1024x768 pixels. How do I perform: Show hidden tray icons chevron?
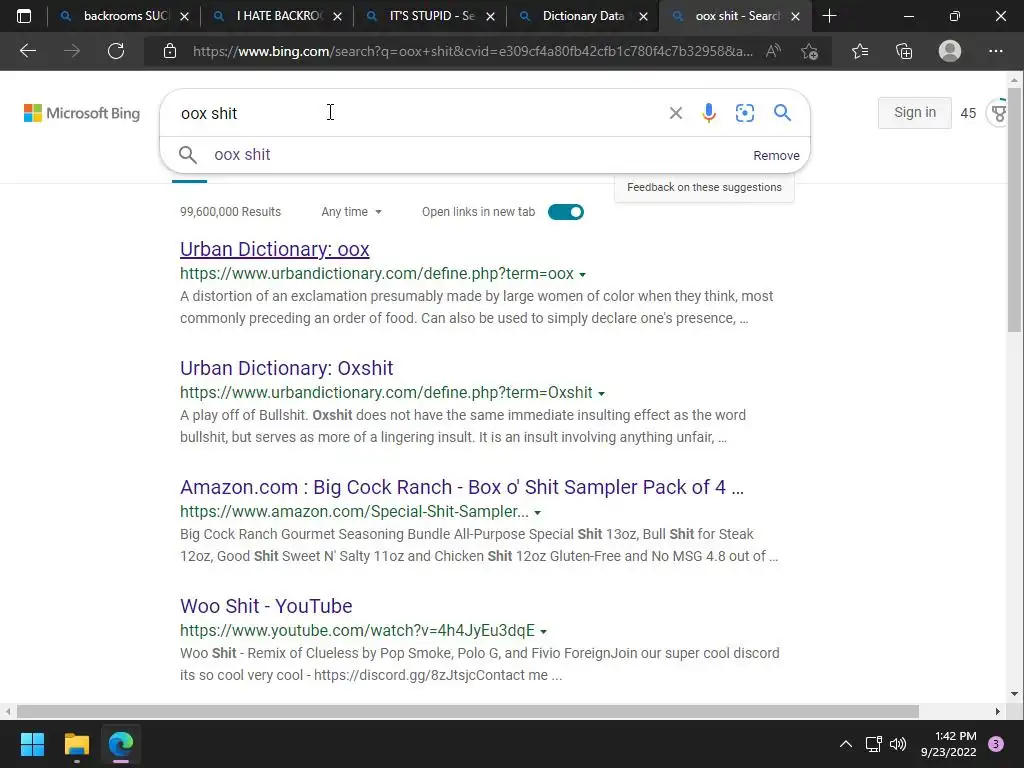tap(846, 744)
